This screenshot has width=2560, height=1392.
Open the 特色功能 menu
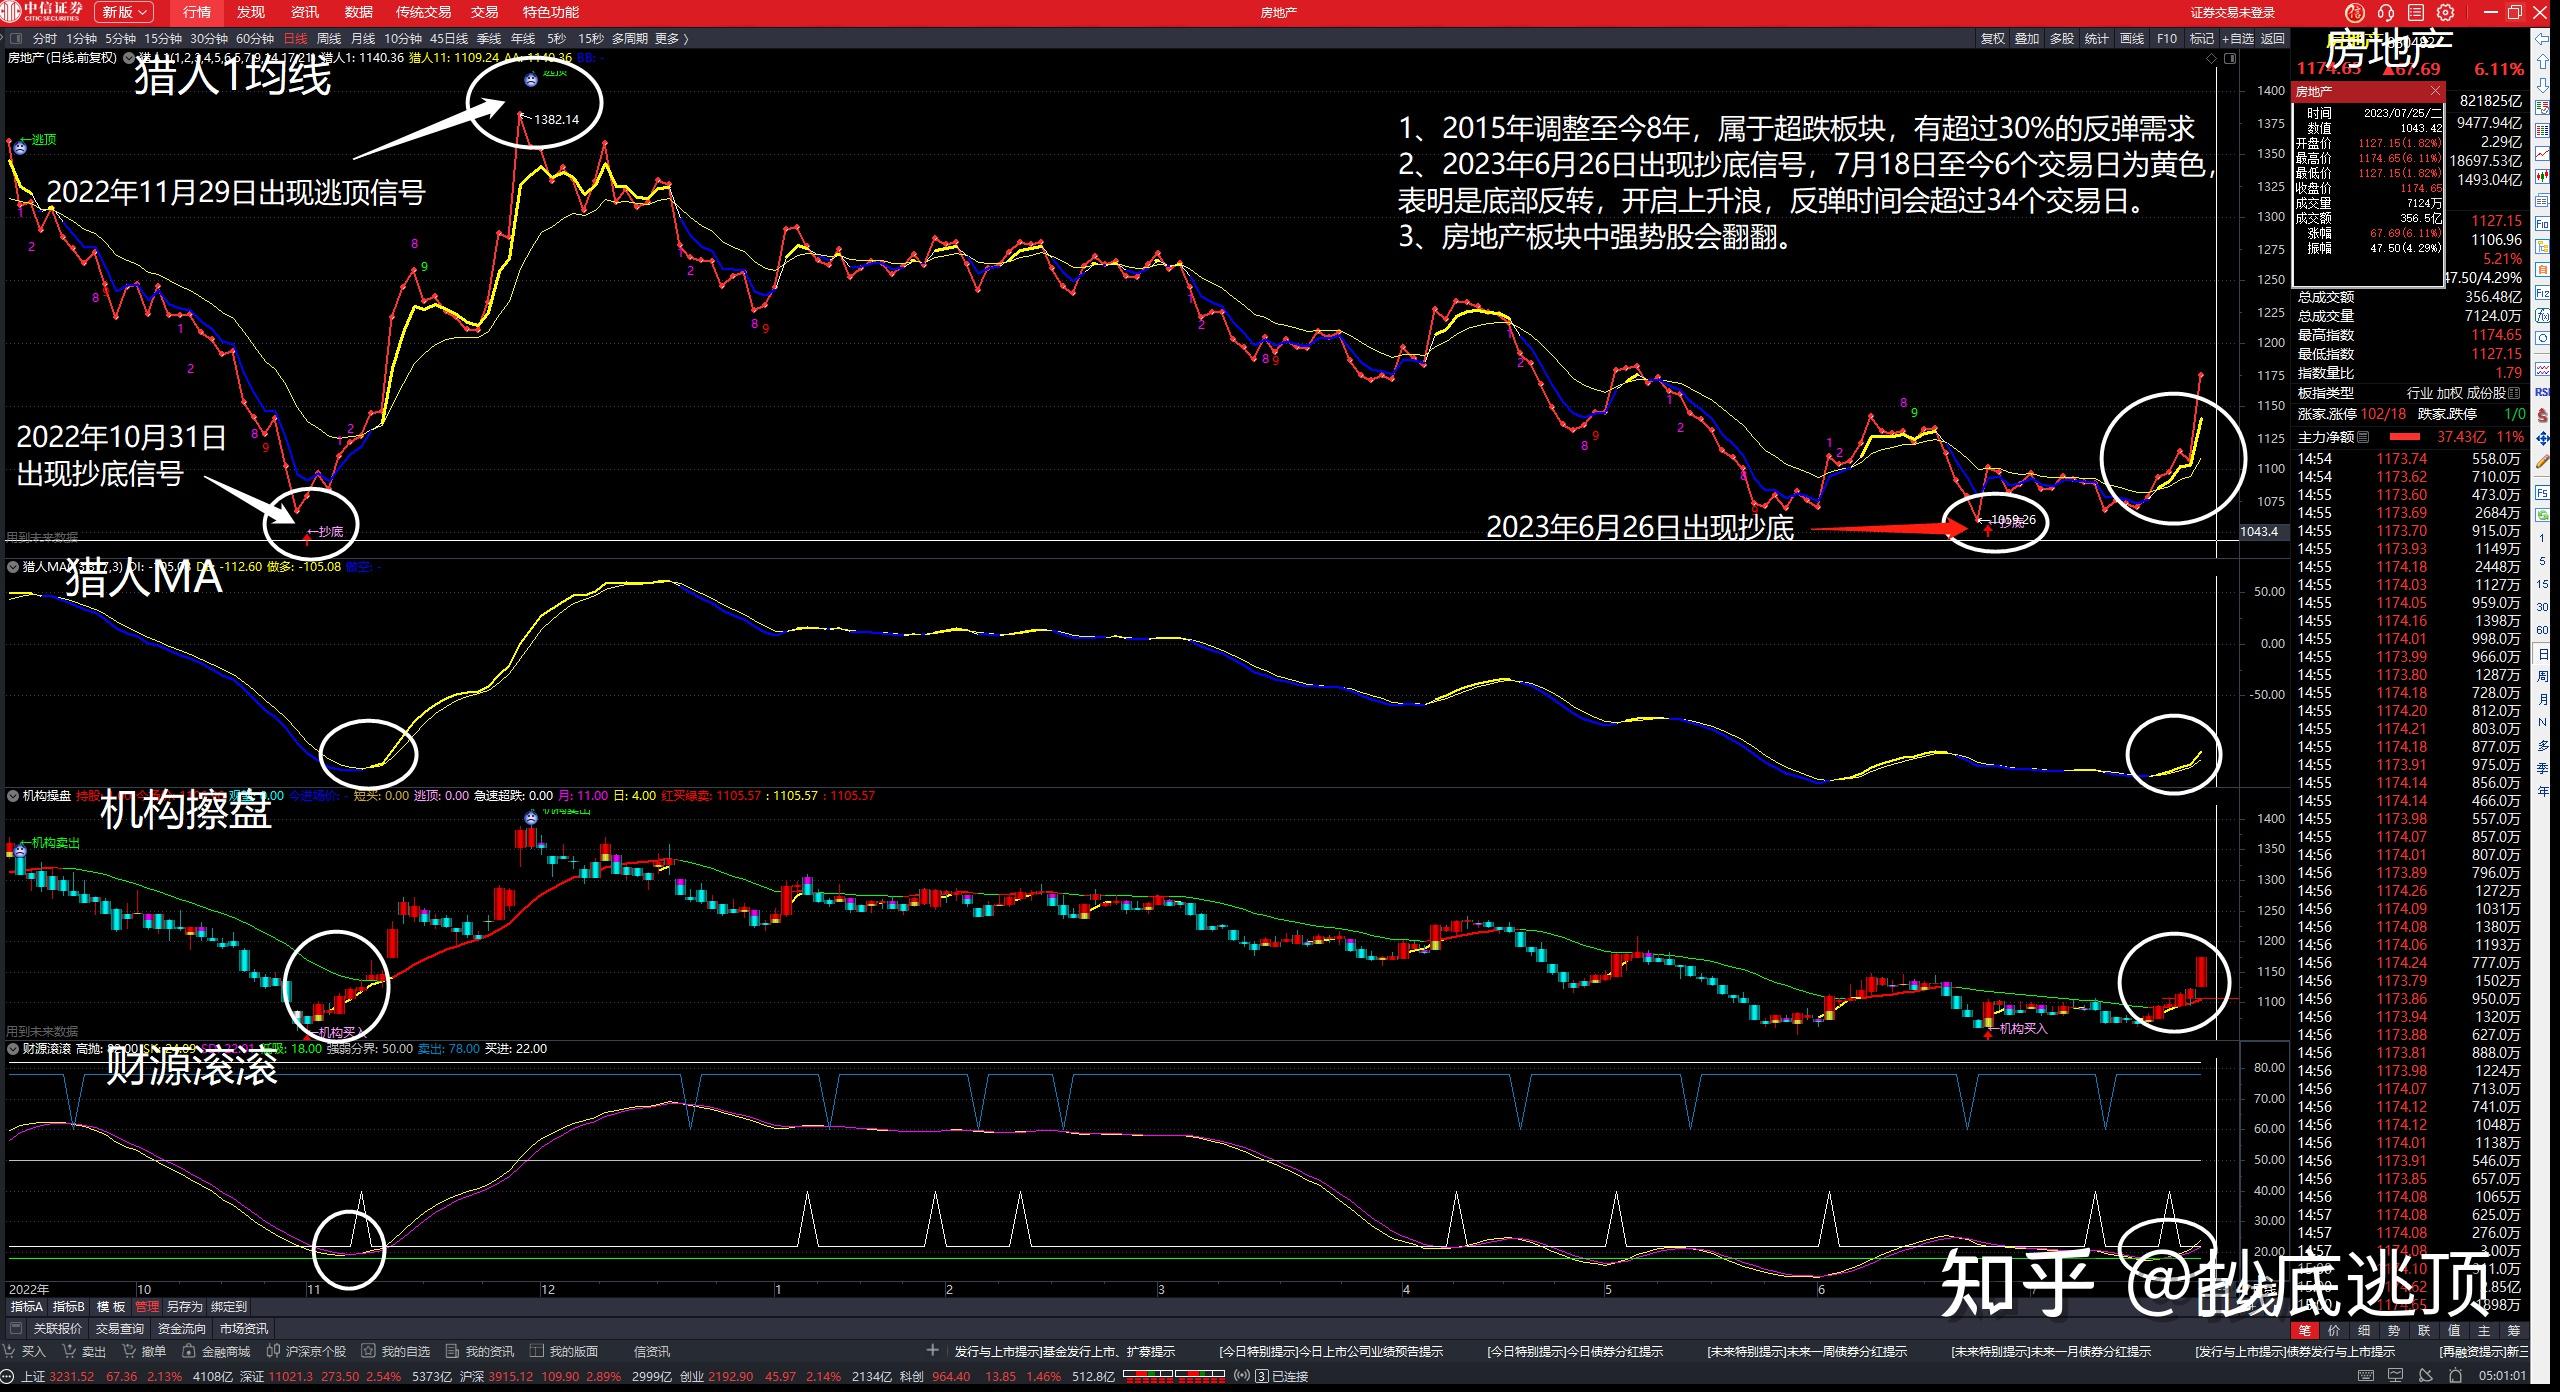551,12
